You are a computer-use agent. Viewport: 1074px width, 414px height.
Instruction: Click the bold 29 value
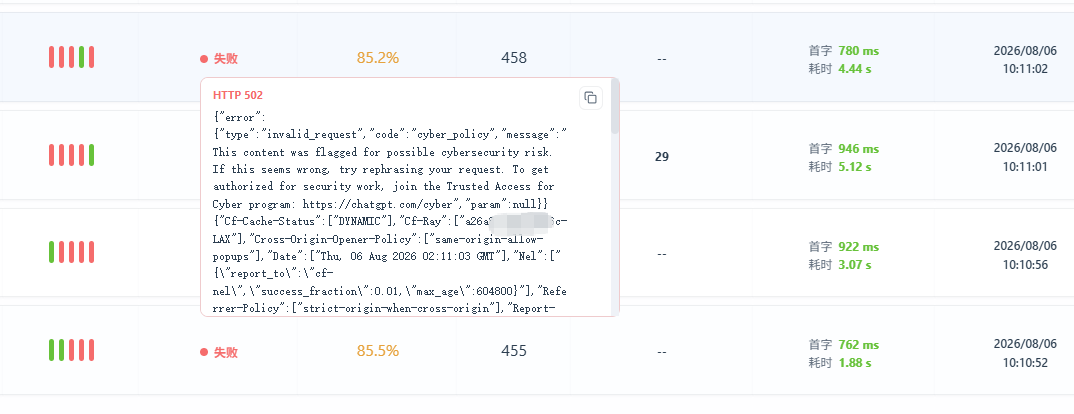662,157
